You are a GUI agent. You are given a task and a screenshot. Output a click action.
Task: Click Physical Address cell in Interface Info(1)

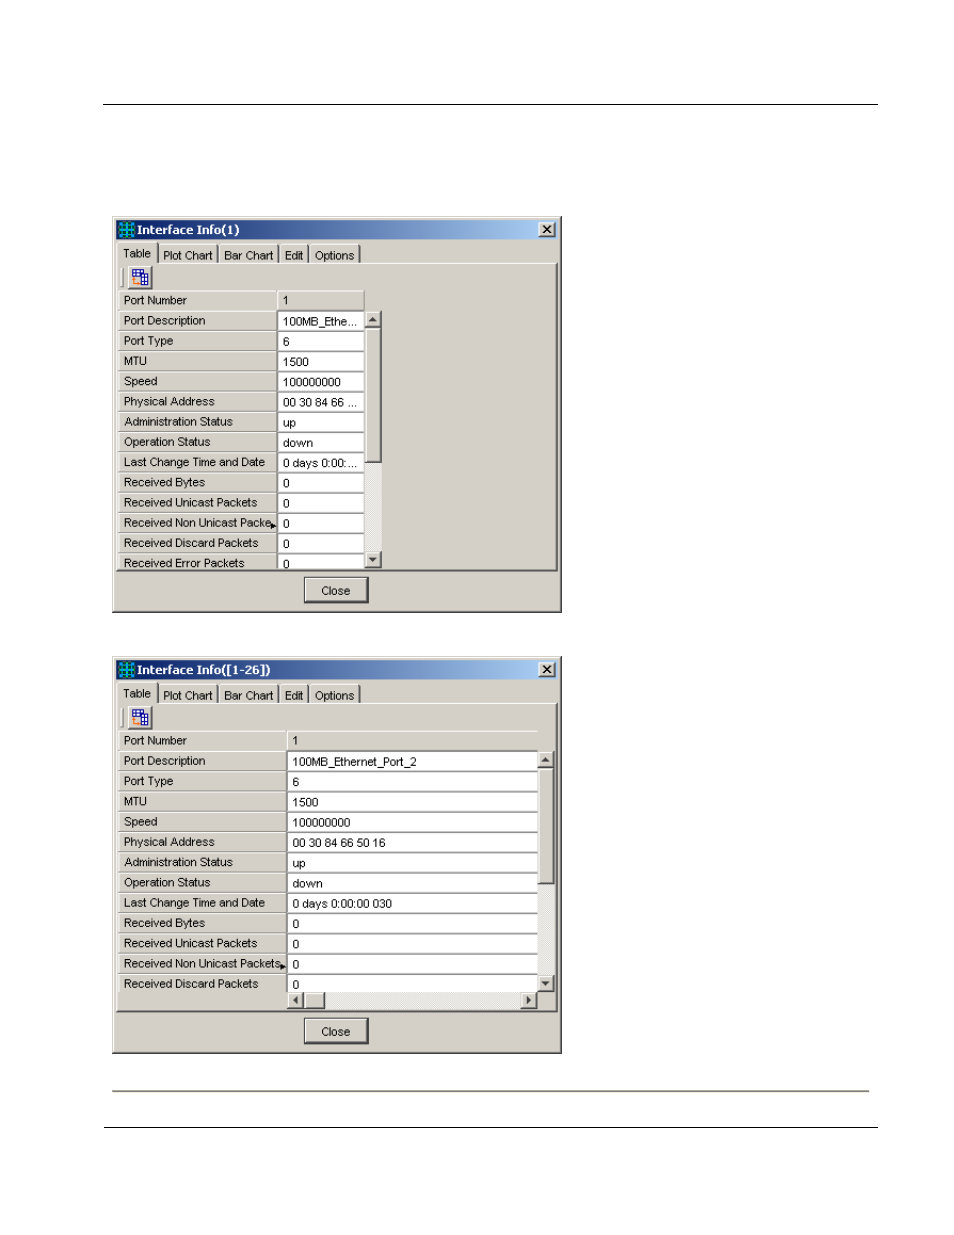pos(320,402)
